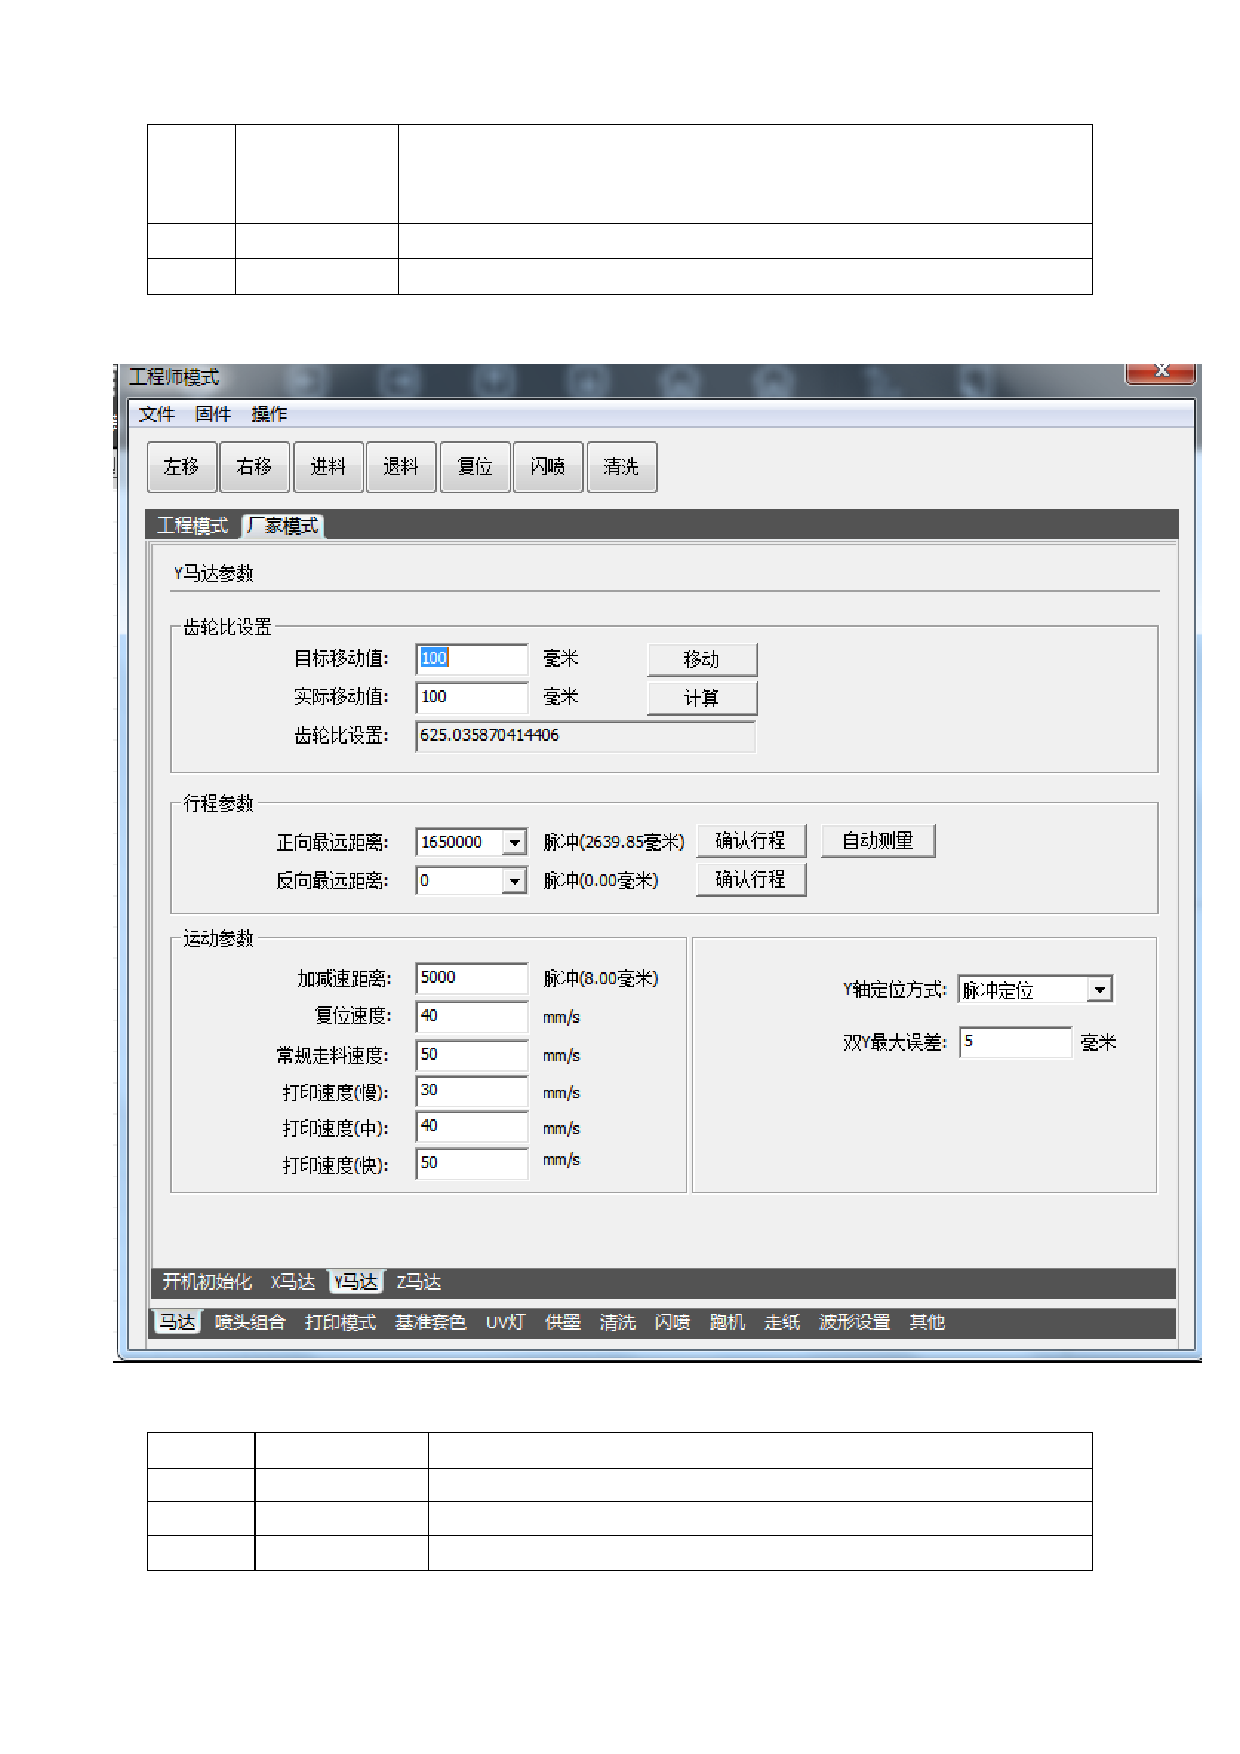Viewport: 1240px width, 1754px height.
Task: Click the 清洗 clean button
Action: tap(621, 467)
